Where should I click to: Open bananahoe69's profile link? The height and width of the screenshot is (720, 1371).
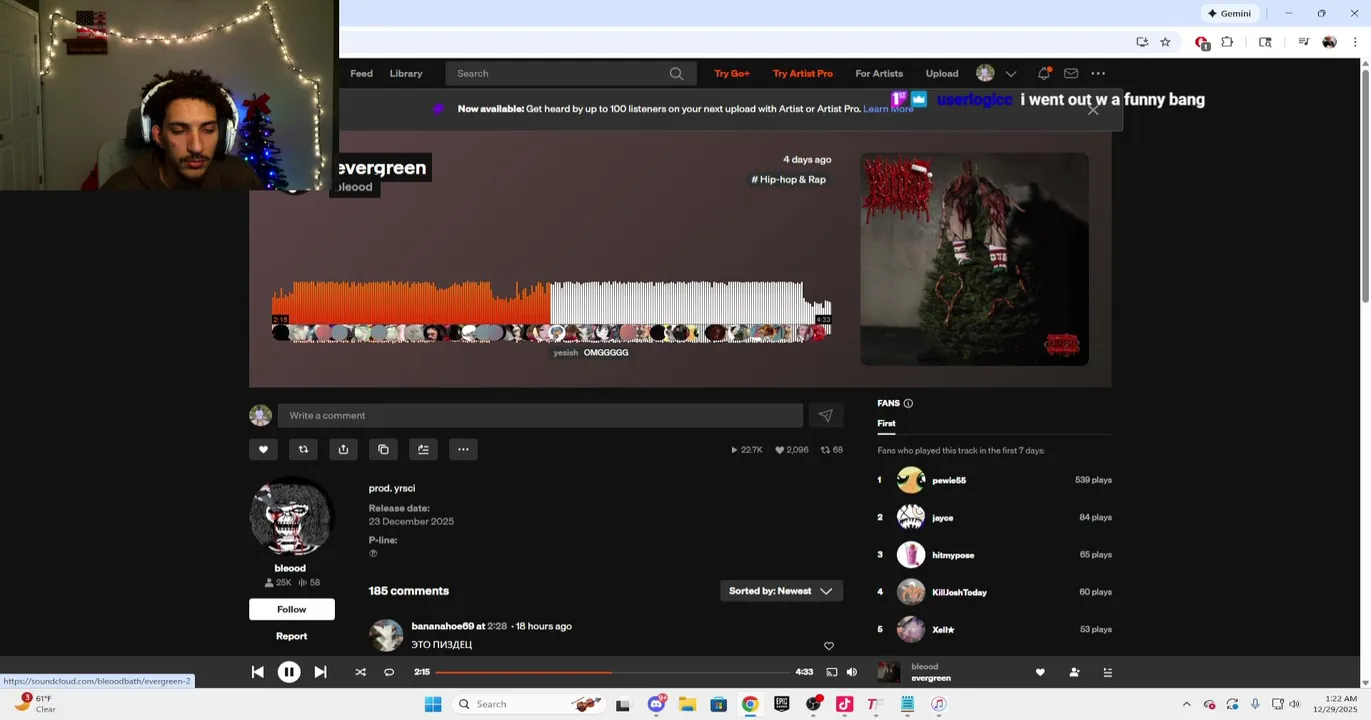(x=442, y=626)
